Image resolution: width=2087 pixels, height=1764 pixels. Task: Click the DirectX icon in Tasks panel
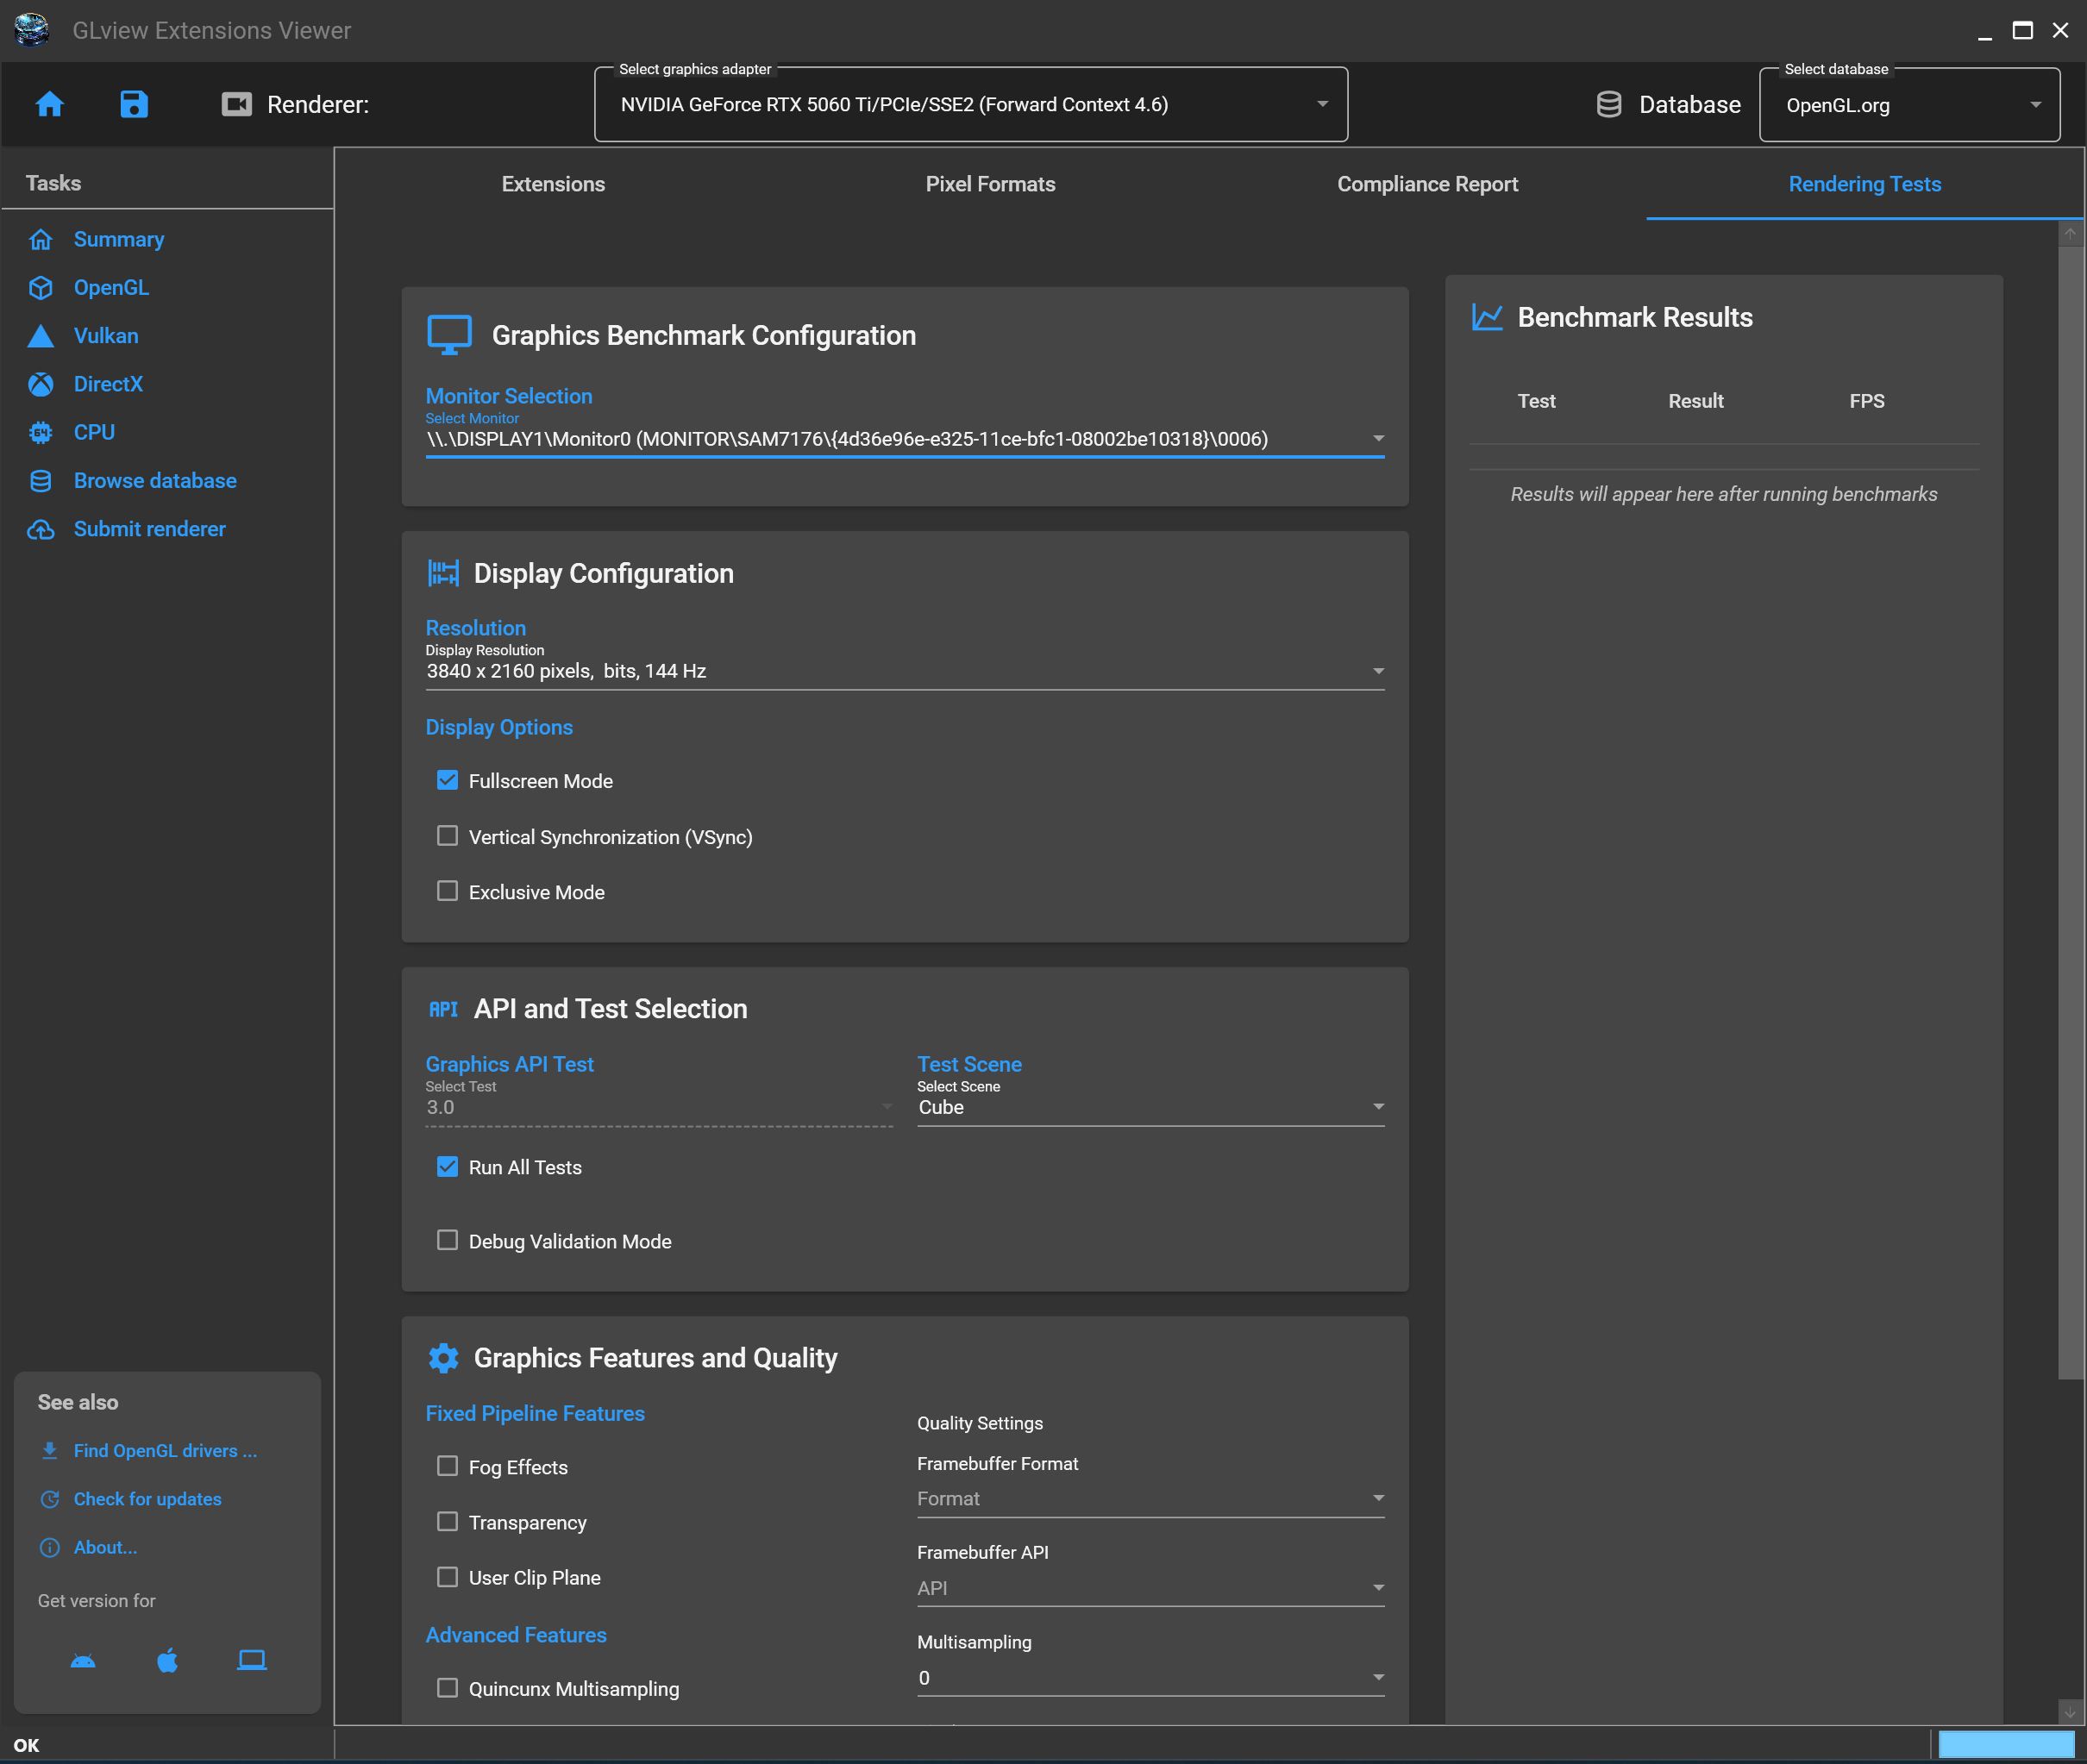pyautogui.click(x=41, y=384)
